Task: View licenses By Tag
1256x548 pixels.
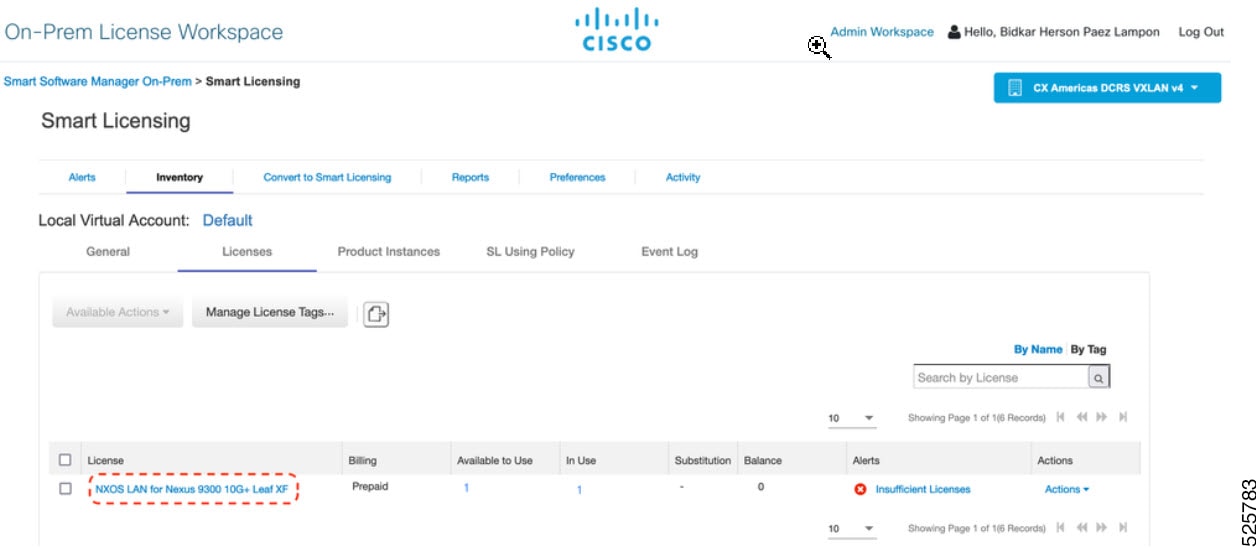Action: (1089, 350)
